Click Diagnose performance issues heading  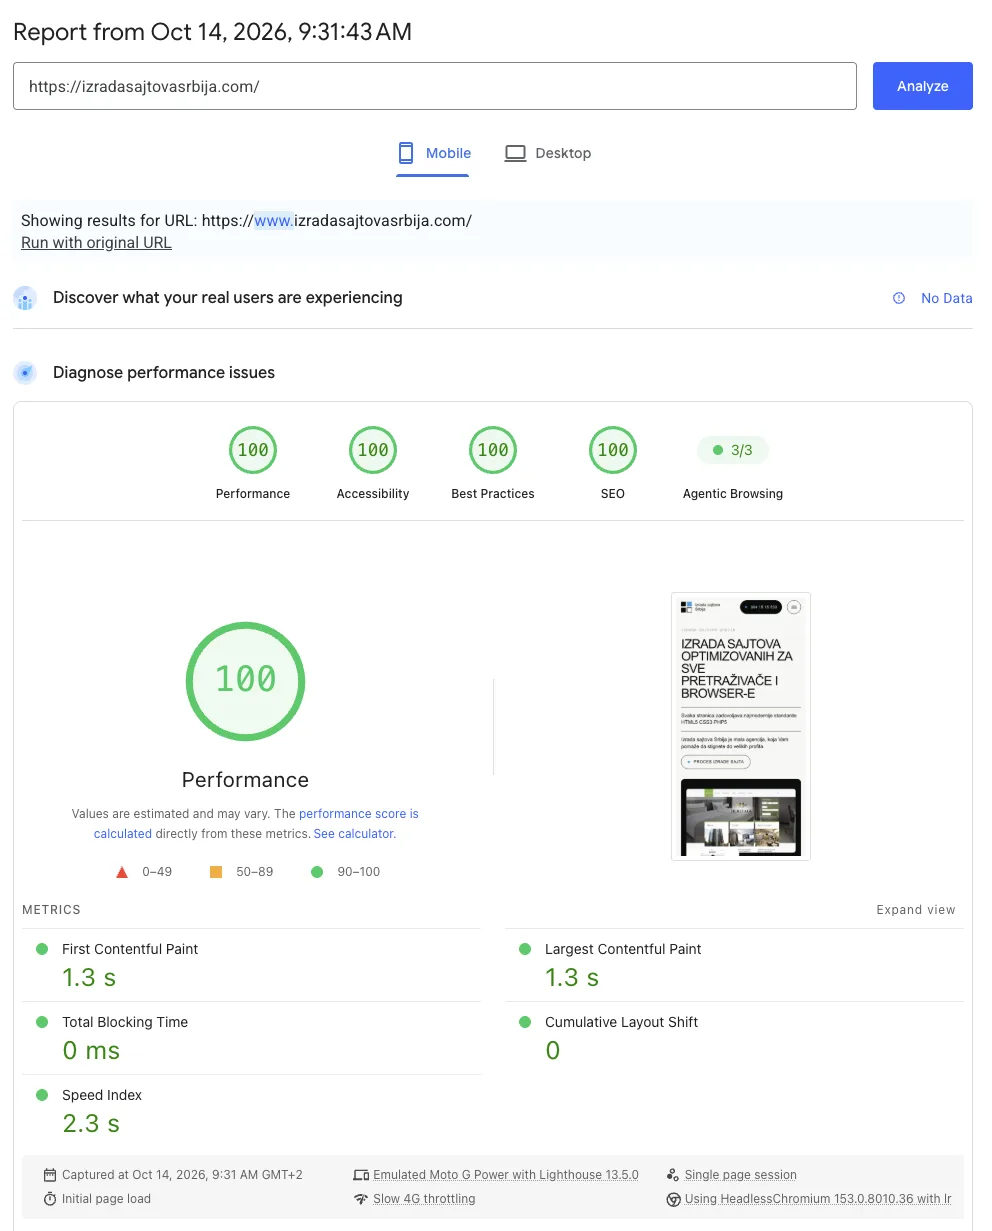[x=164, y=373]
